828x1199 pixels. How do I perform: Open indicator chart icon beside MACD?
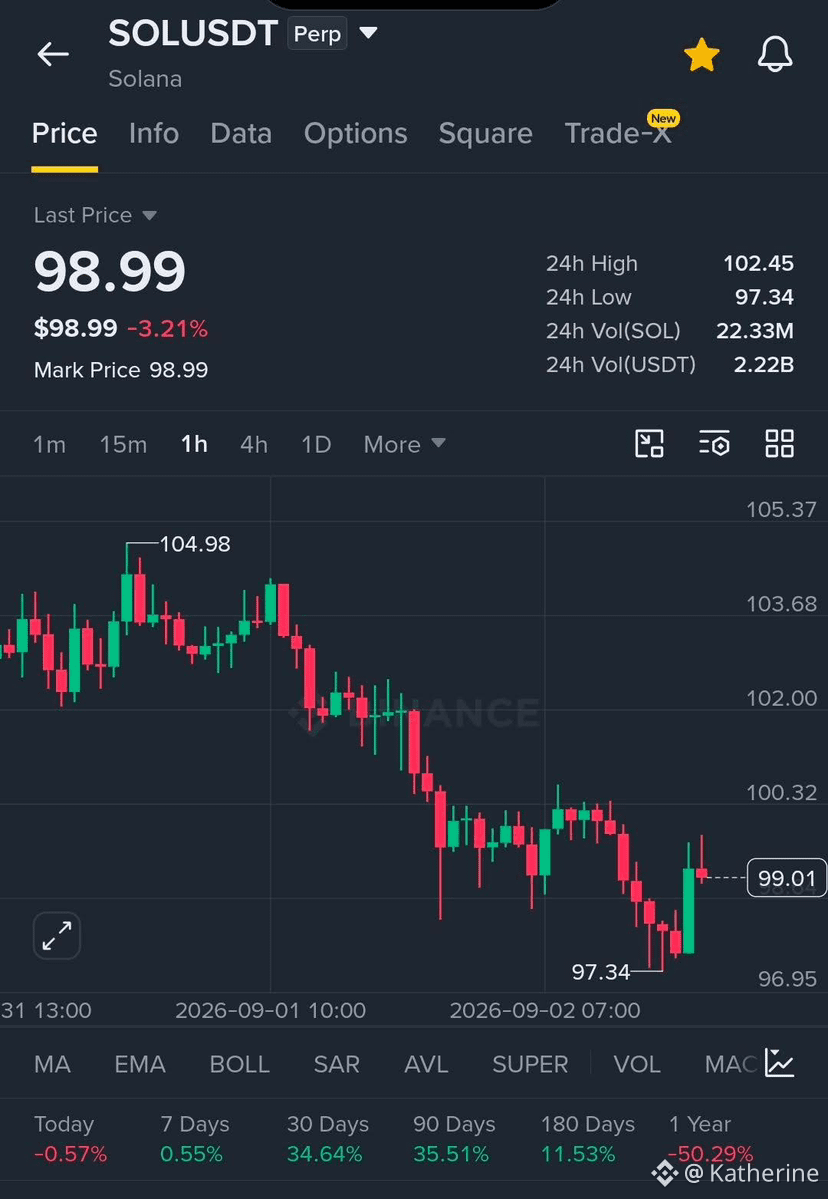click(779, 1064)
